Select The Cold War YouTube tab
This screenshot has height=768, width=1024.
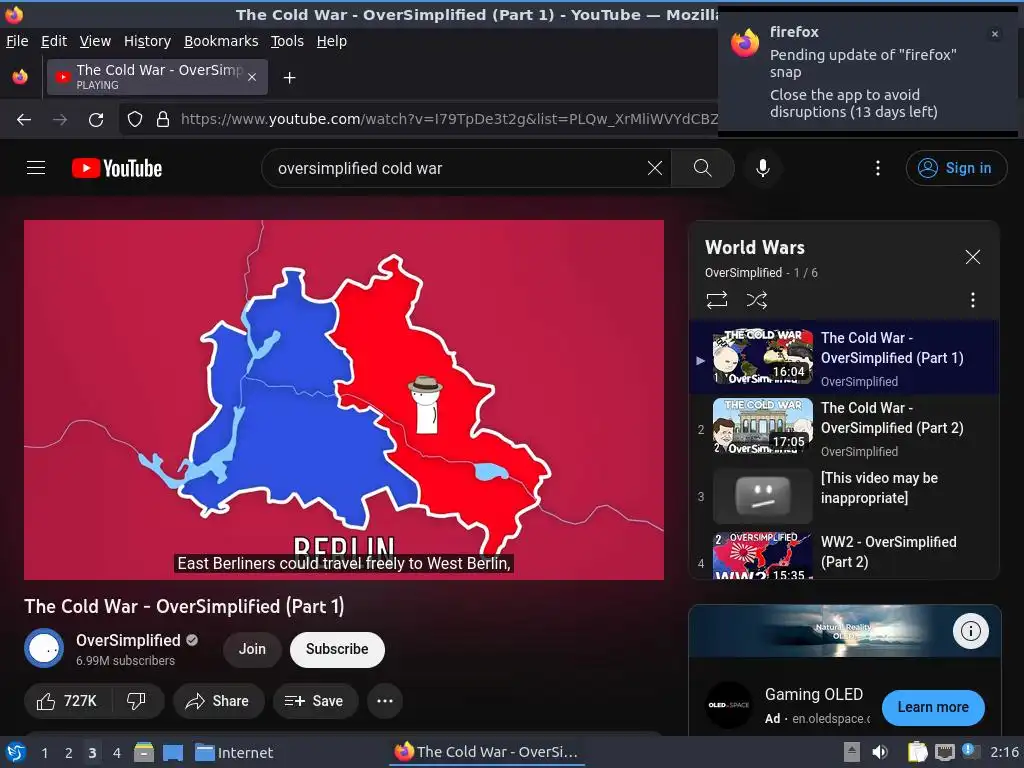coord(157,77)
